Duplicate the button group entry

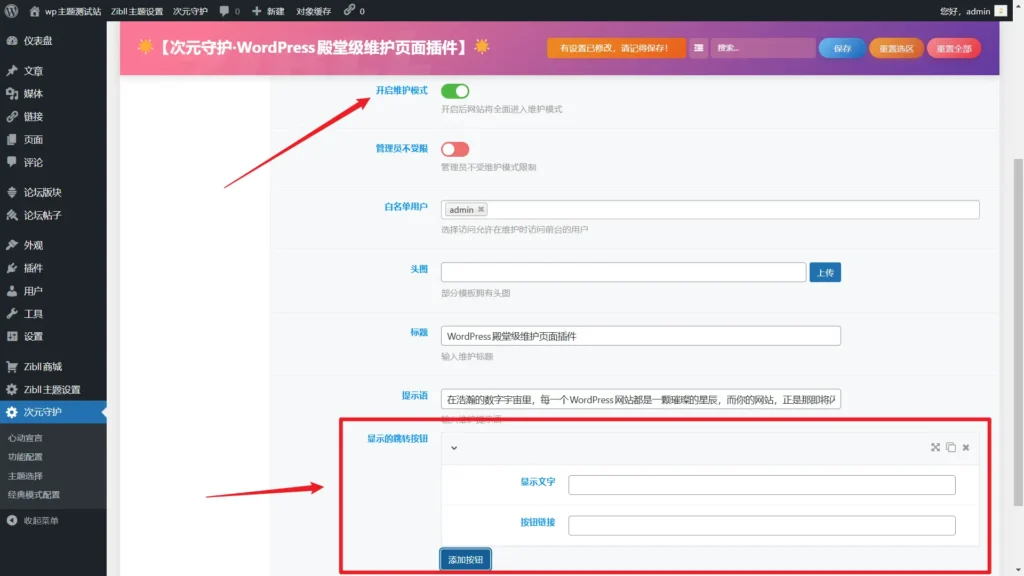(951, 447)
